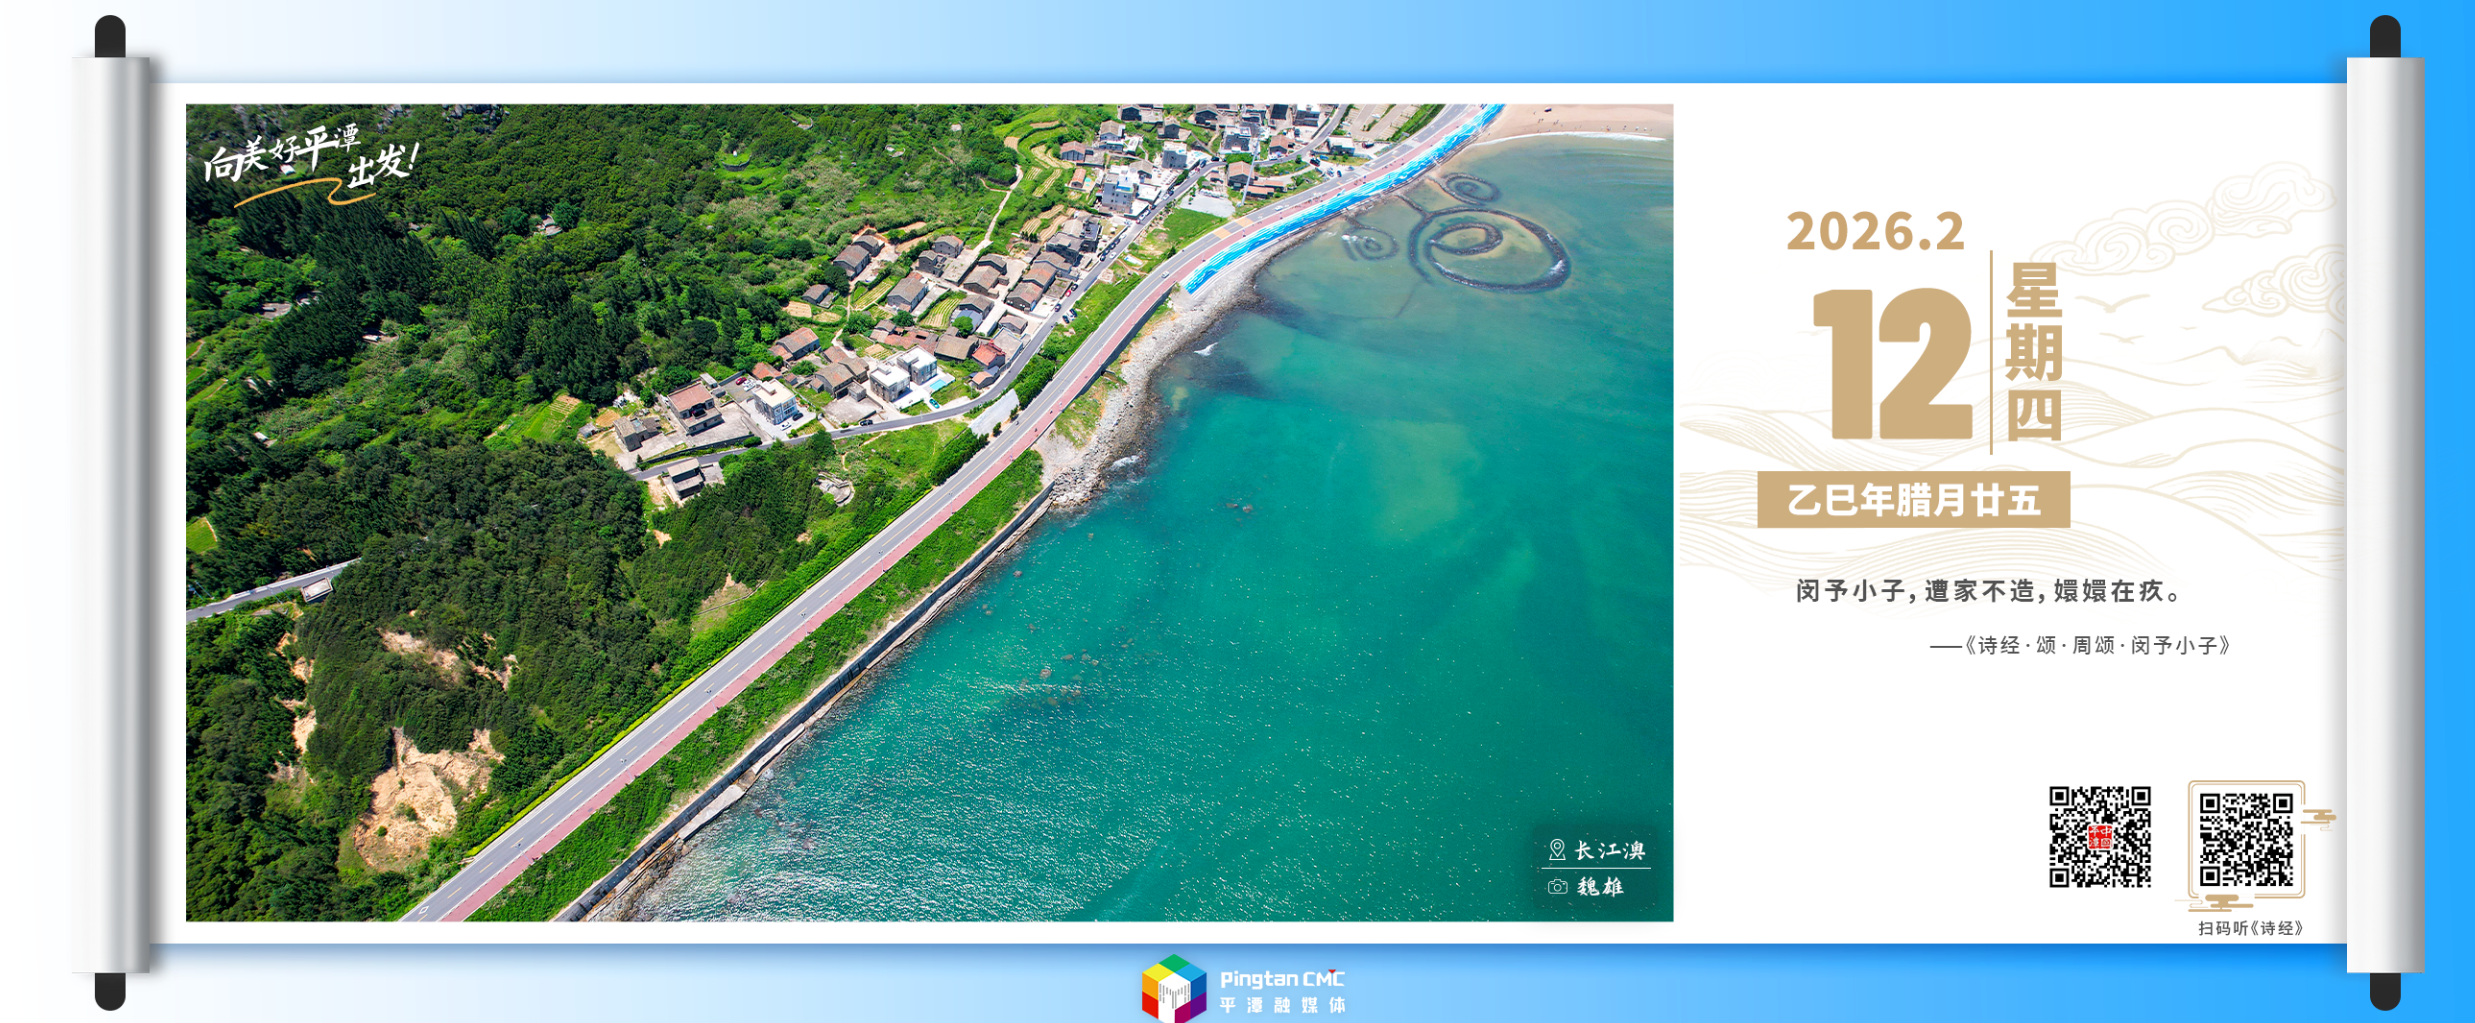Click the left scroll roller handle
This screenshot has width=2475, height=1023.
(x=111, y=514)
